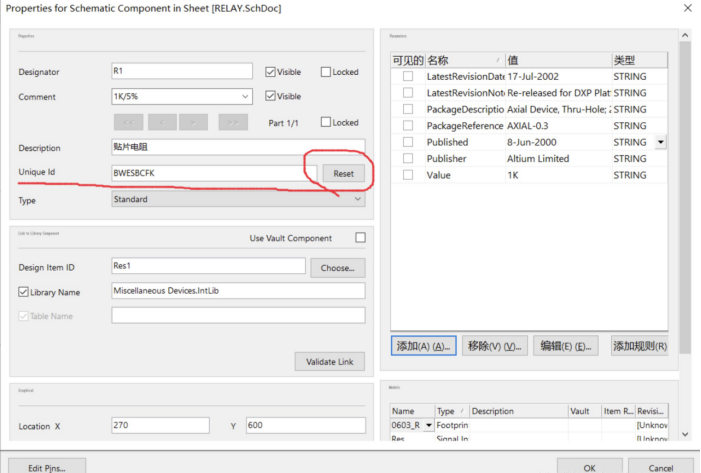Click the last part '>>' button
This screenshot has height=473, width=701.
pyautogui.click(x=232, y=123)
